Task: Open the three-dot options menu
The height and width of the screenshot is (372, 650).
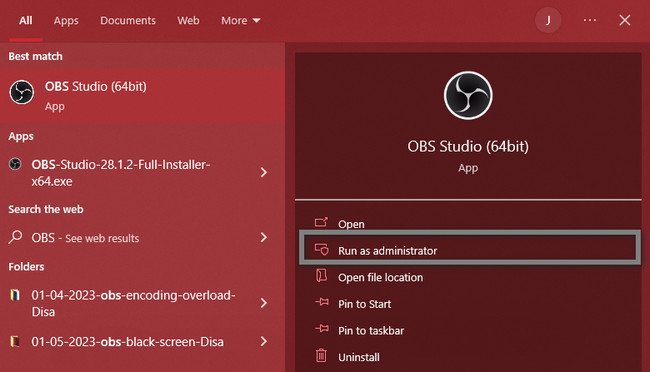Action: [x=589, y=20]
